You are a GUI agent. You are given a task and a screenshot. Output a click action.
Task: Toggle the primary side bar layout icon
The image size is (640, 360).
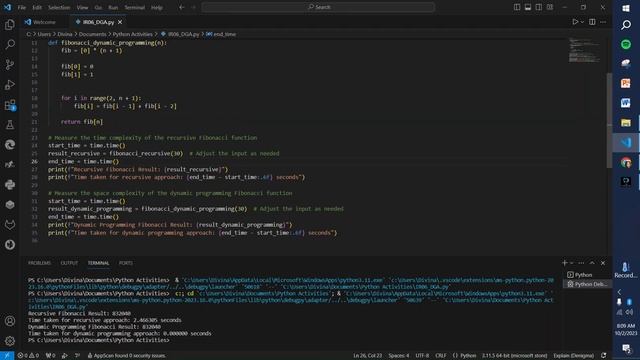click(x=517, y=7)
